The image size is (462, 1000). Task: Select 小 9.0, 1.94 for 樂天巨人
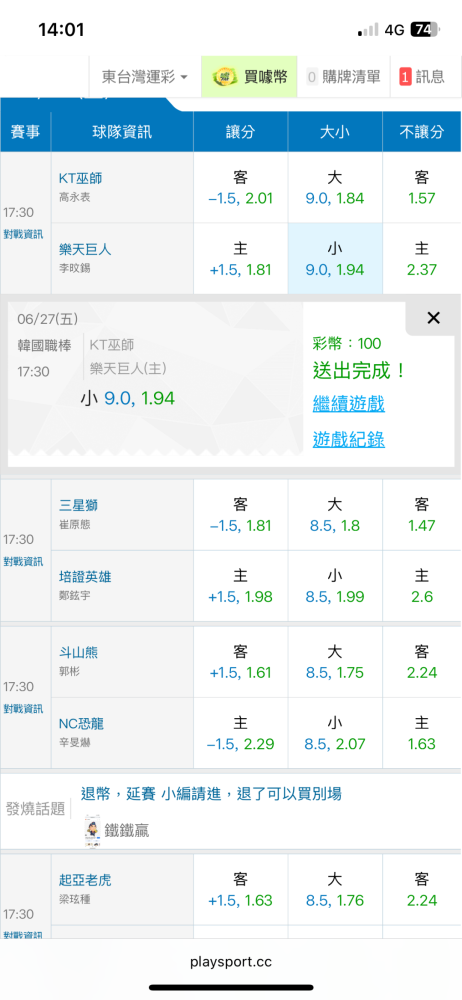click(x=335, y=259)
